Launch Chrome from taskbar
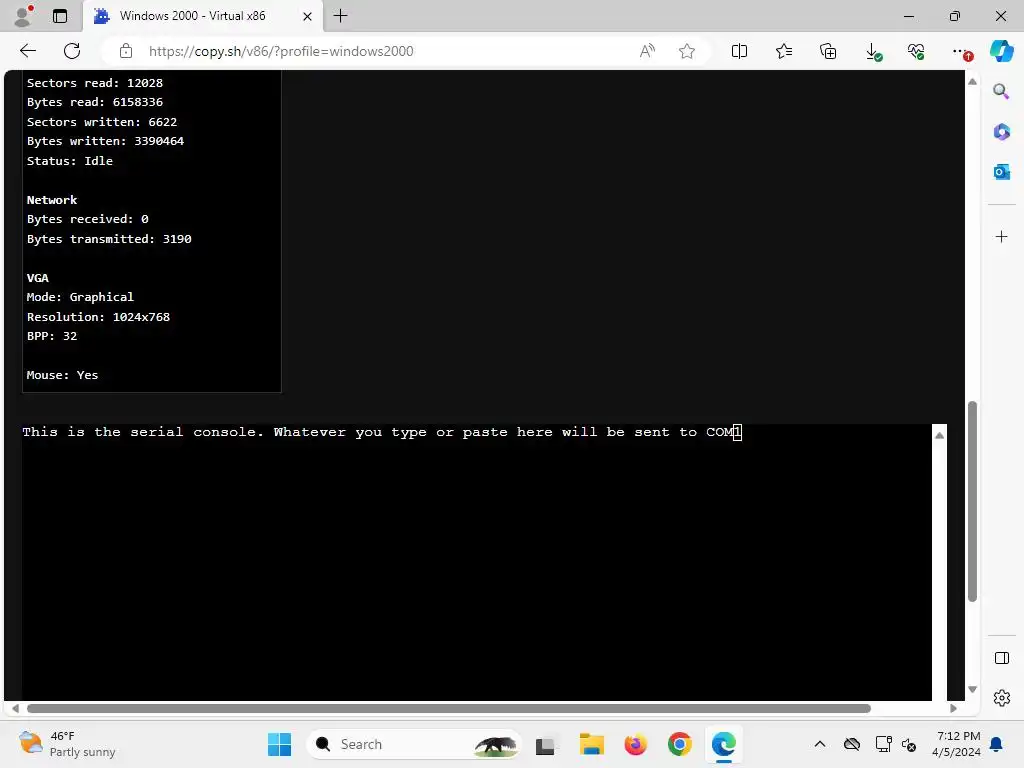Image resolution: width=1024 pixels, height=768 pixels. click(x=680, y=744)
